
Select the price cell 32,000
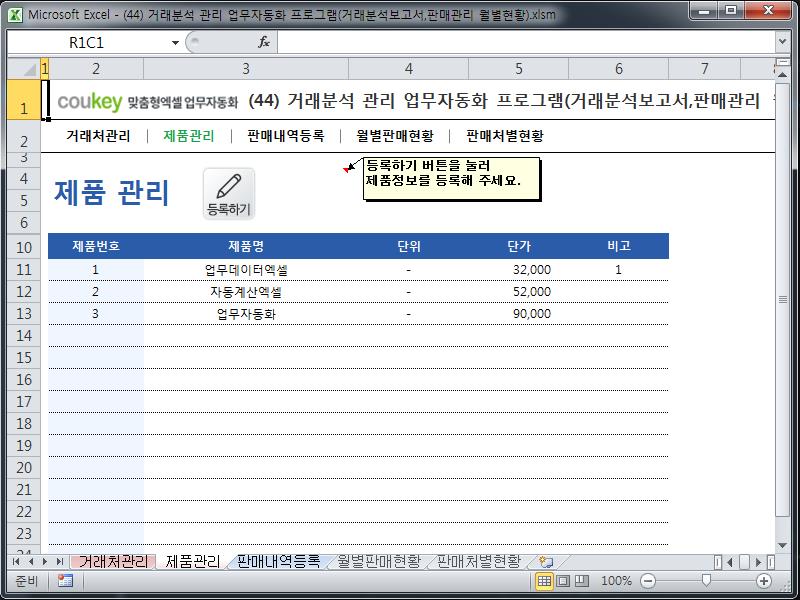(x=518, y=270)
